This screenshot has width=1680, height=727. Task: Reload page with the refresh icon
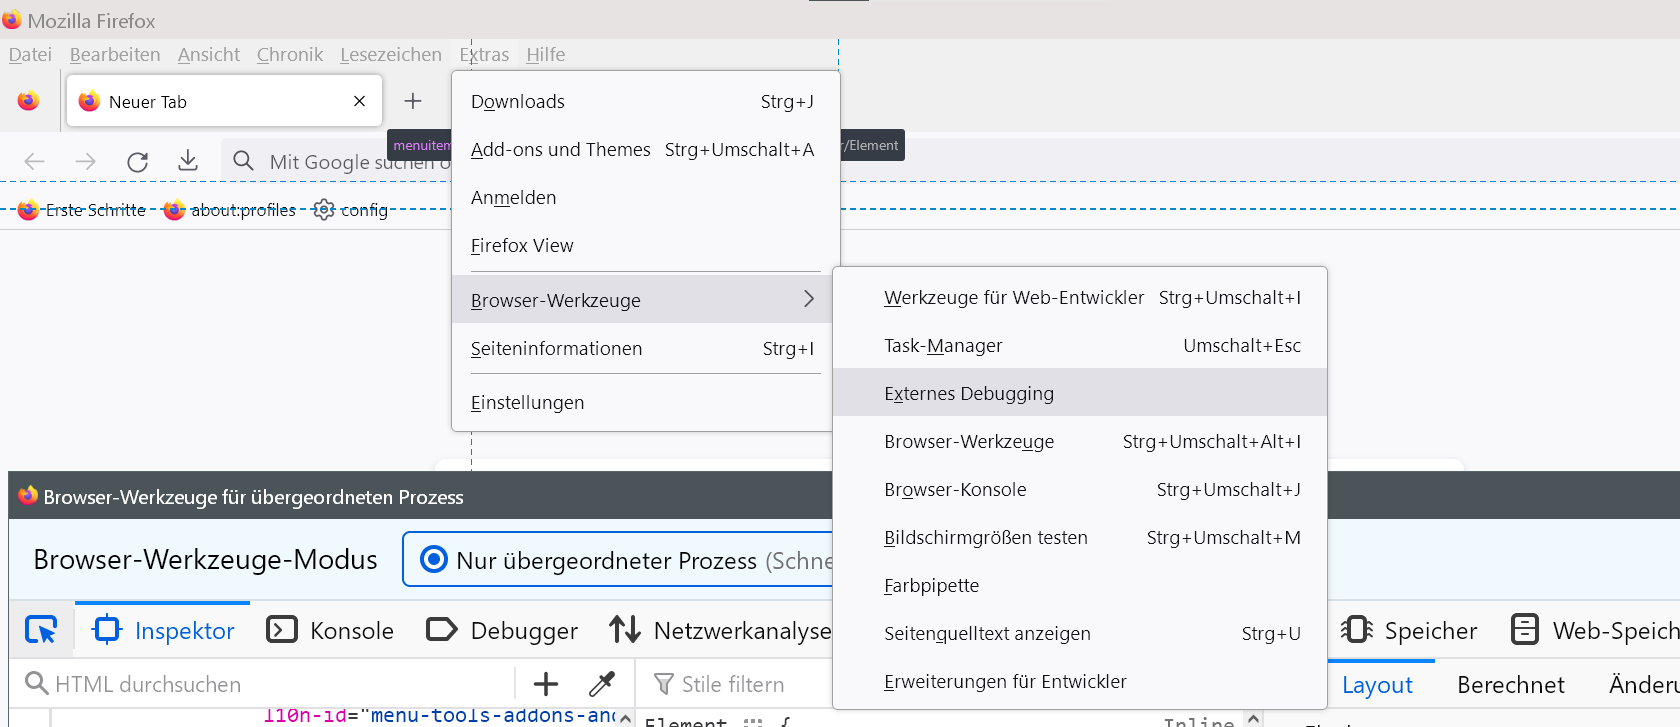point(138,161)
